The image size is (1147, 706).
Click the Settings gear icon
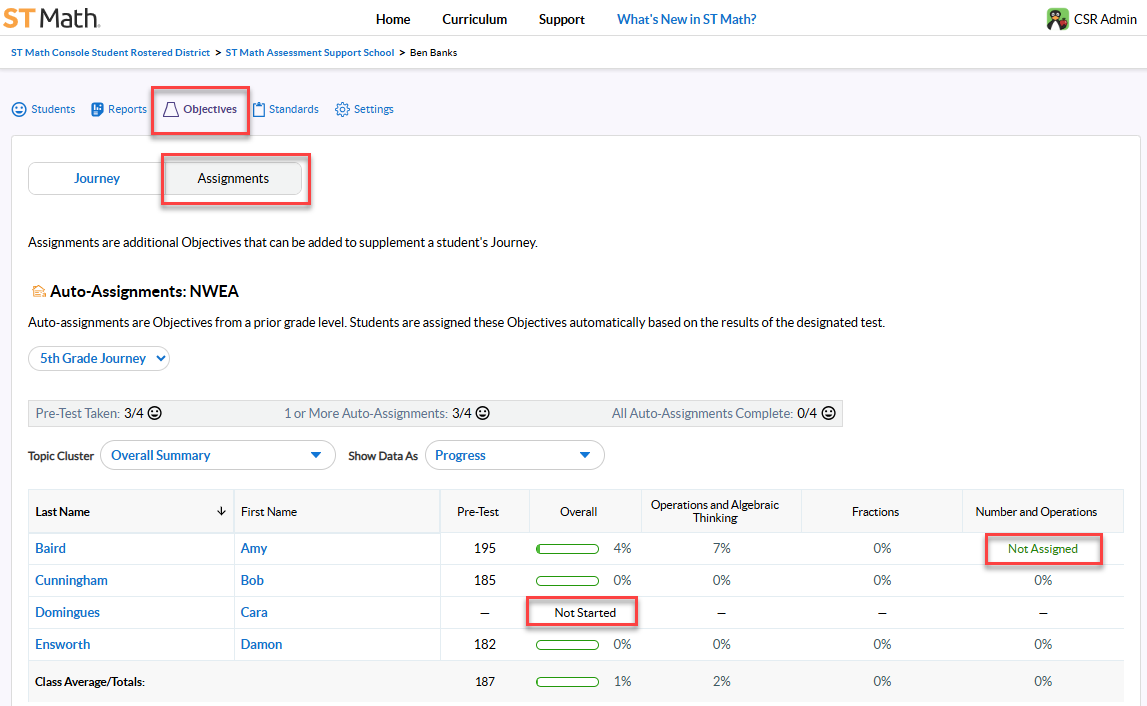coord(342,109)
